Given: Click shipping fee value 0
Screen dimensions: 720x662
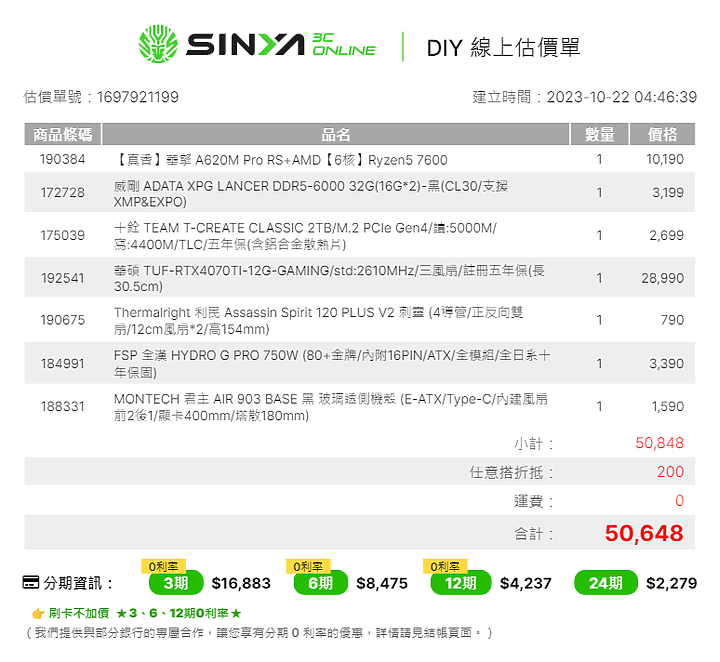Looking at the screenshot, I should (680, 500).
